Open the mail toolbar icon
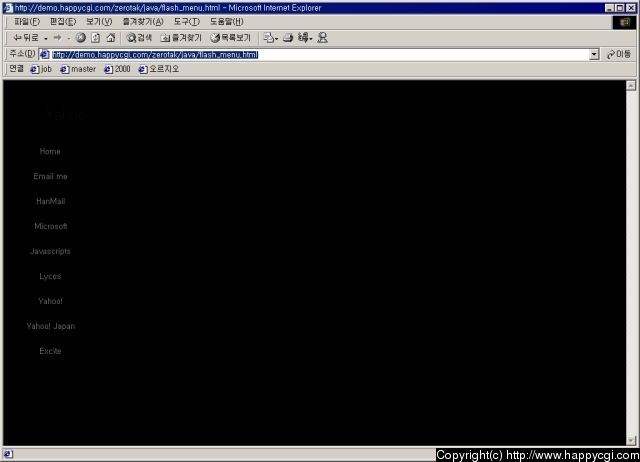The image size is (640, 462). [x=269, y=38]
